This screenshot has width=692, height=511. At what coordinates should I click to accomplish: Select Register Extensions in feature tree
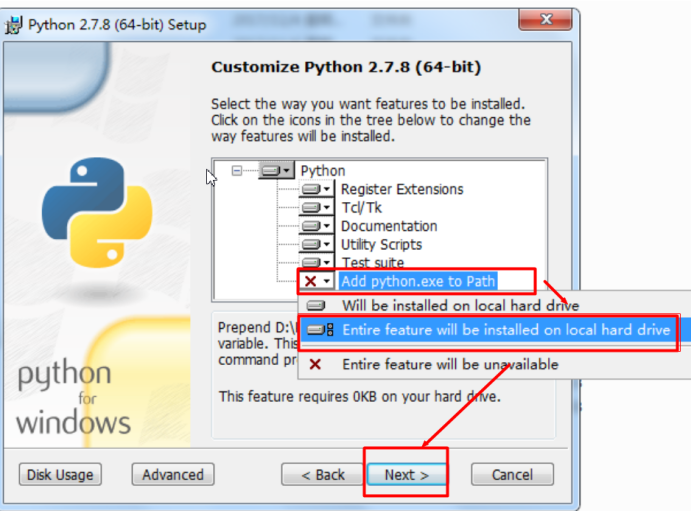click(x=402, y=189)
